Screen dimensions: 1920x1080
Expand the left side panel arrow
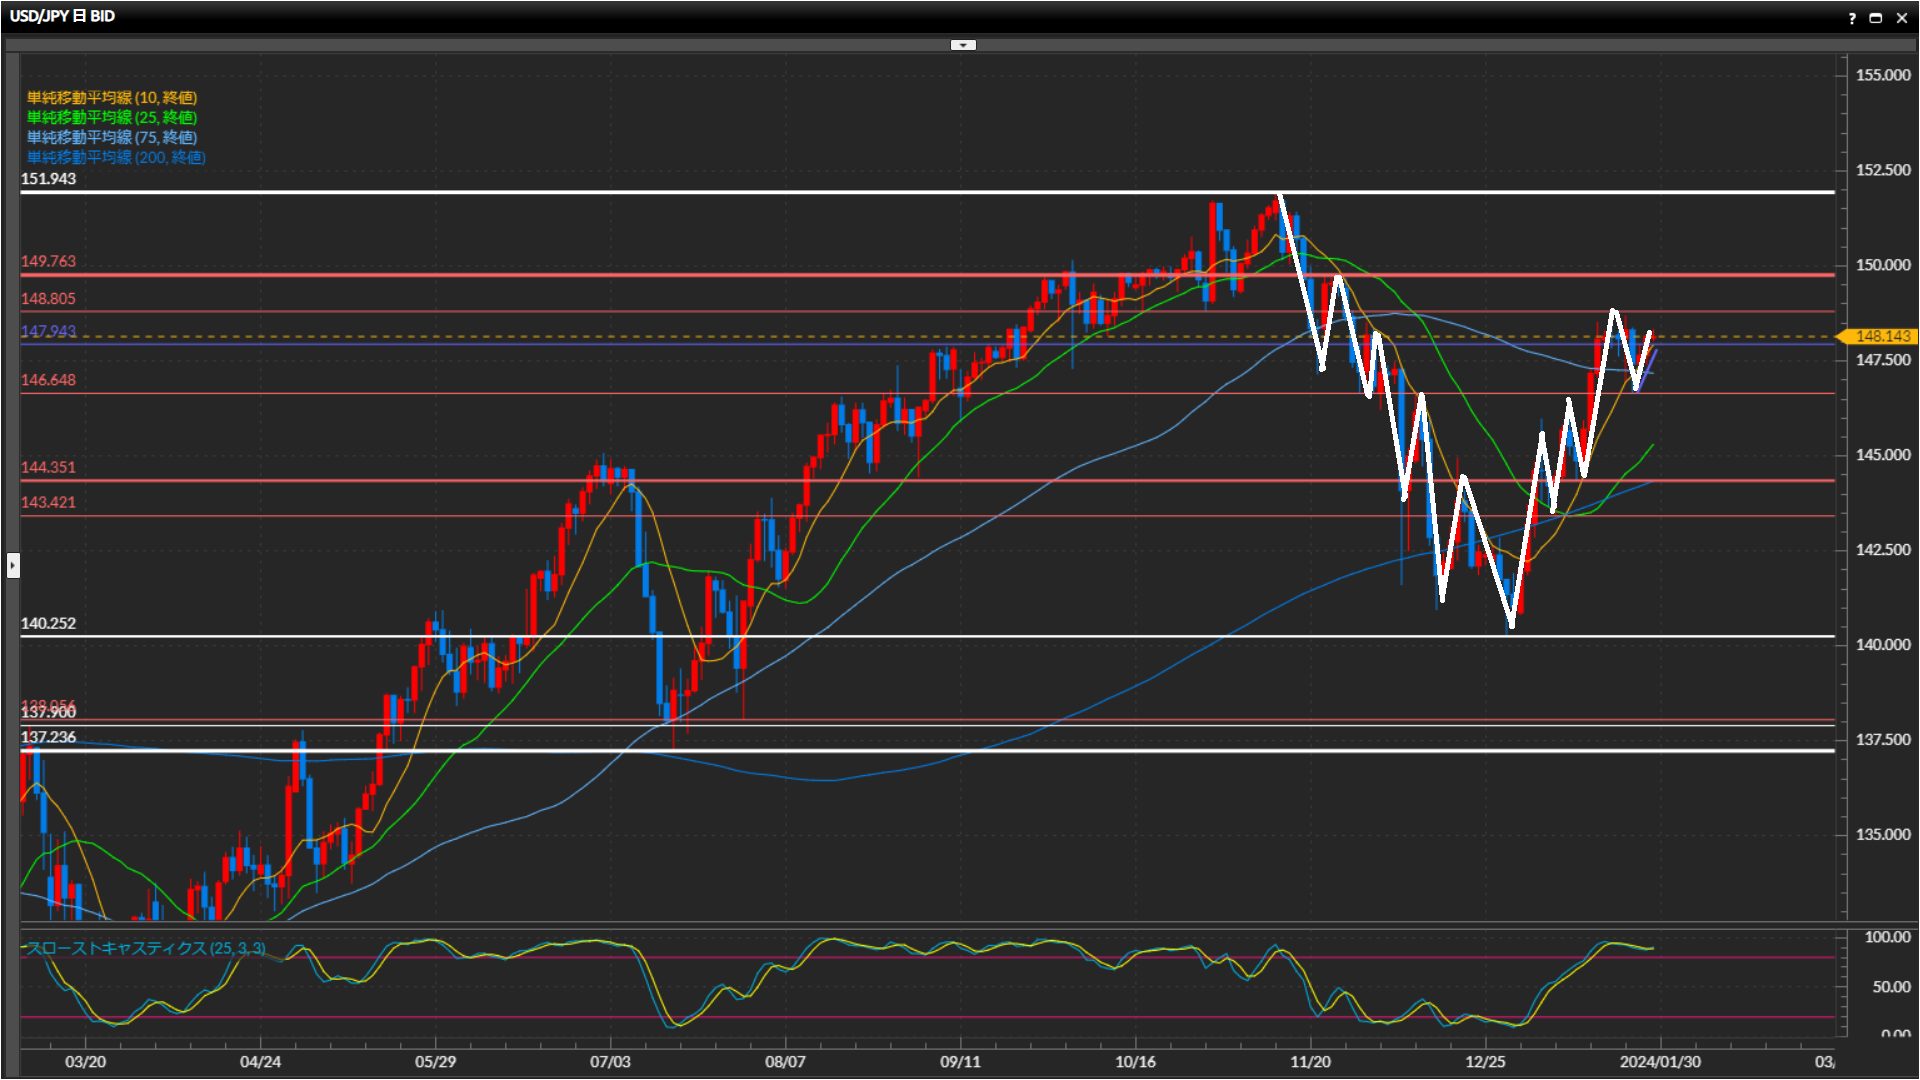pyautogui.click(x=12, y=566)
